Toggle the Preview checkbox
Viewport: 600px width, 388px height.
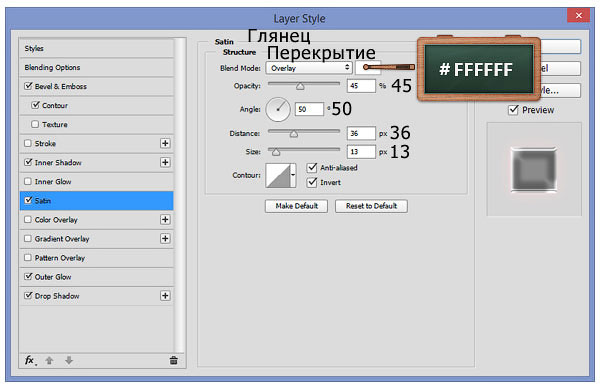coord(513,110)
